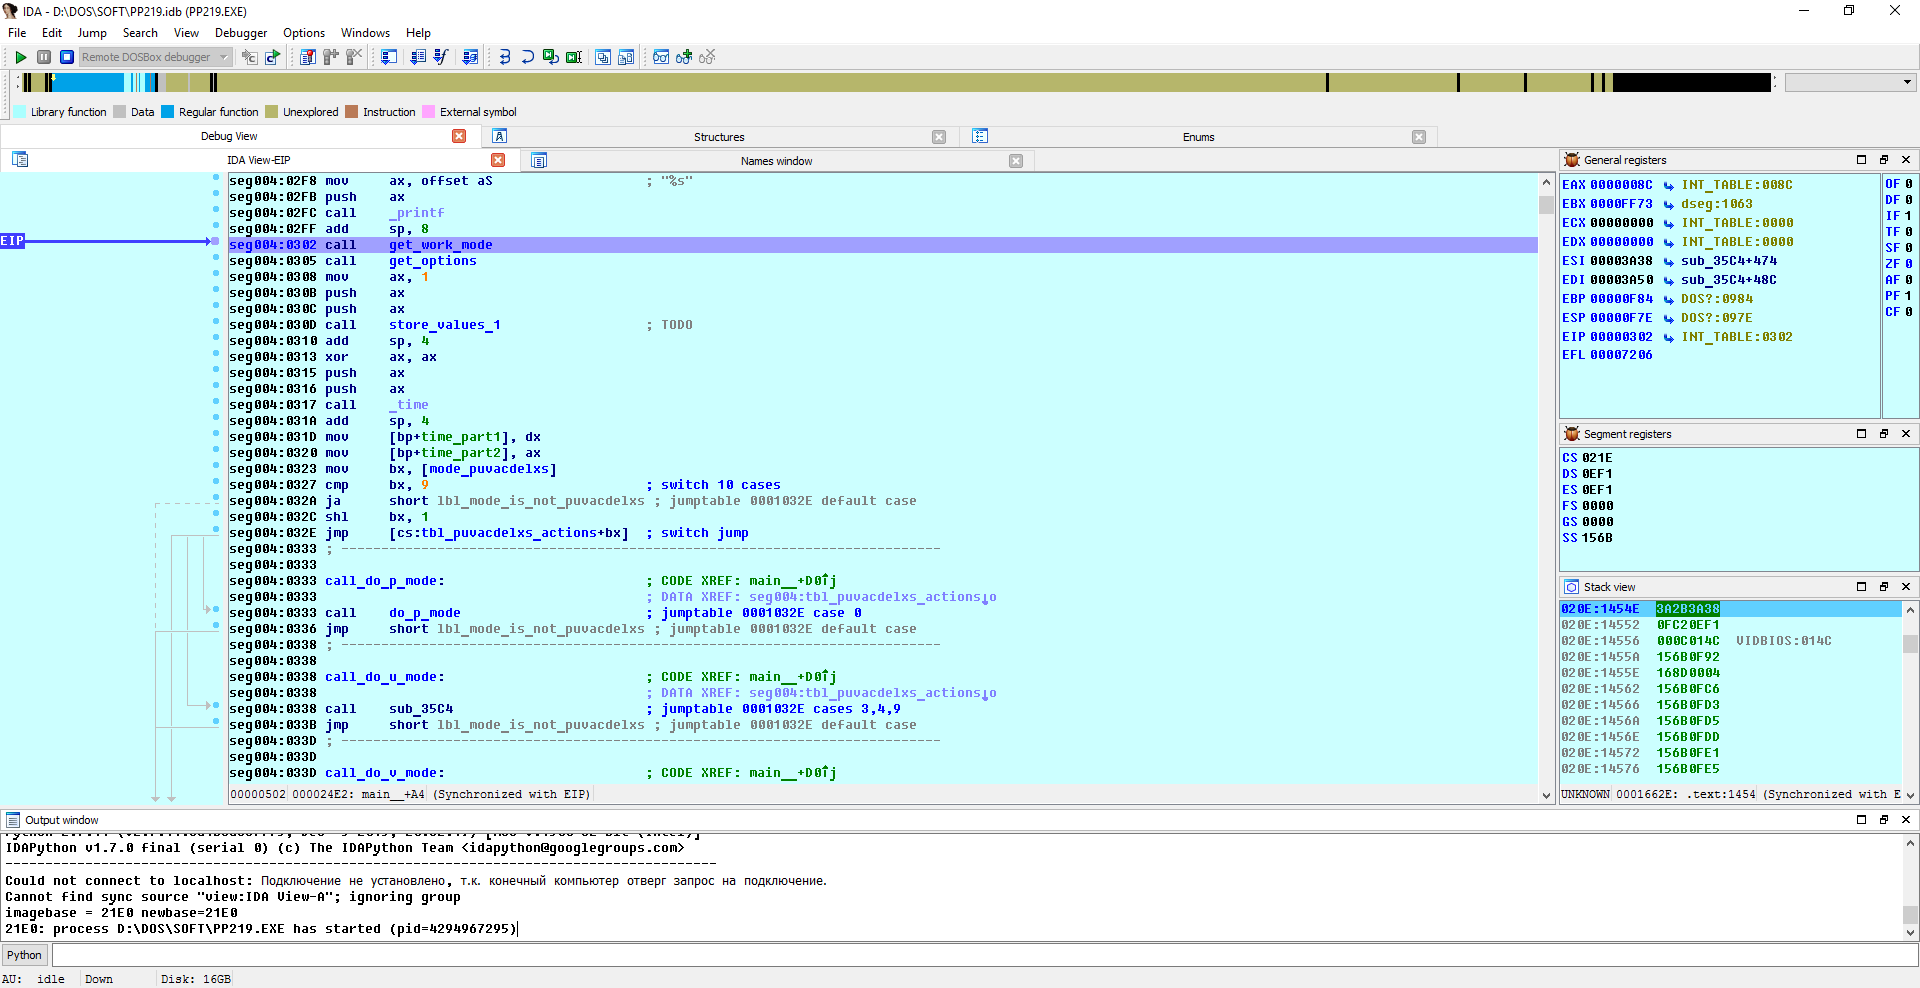This screenshot has width=1920, height=988.
Task: Open the Remote DOSBox debugger dropdown
Action: click(x=156, y=57)
